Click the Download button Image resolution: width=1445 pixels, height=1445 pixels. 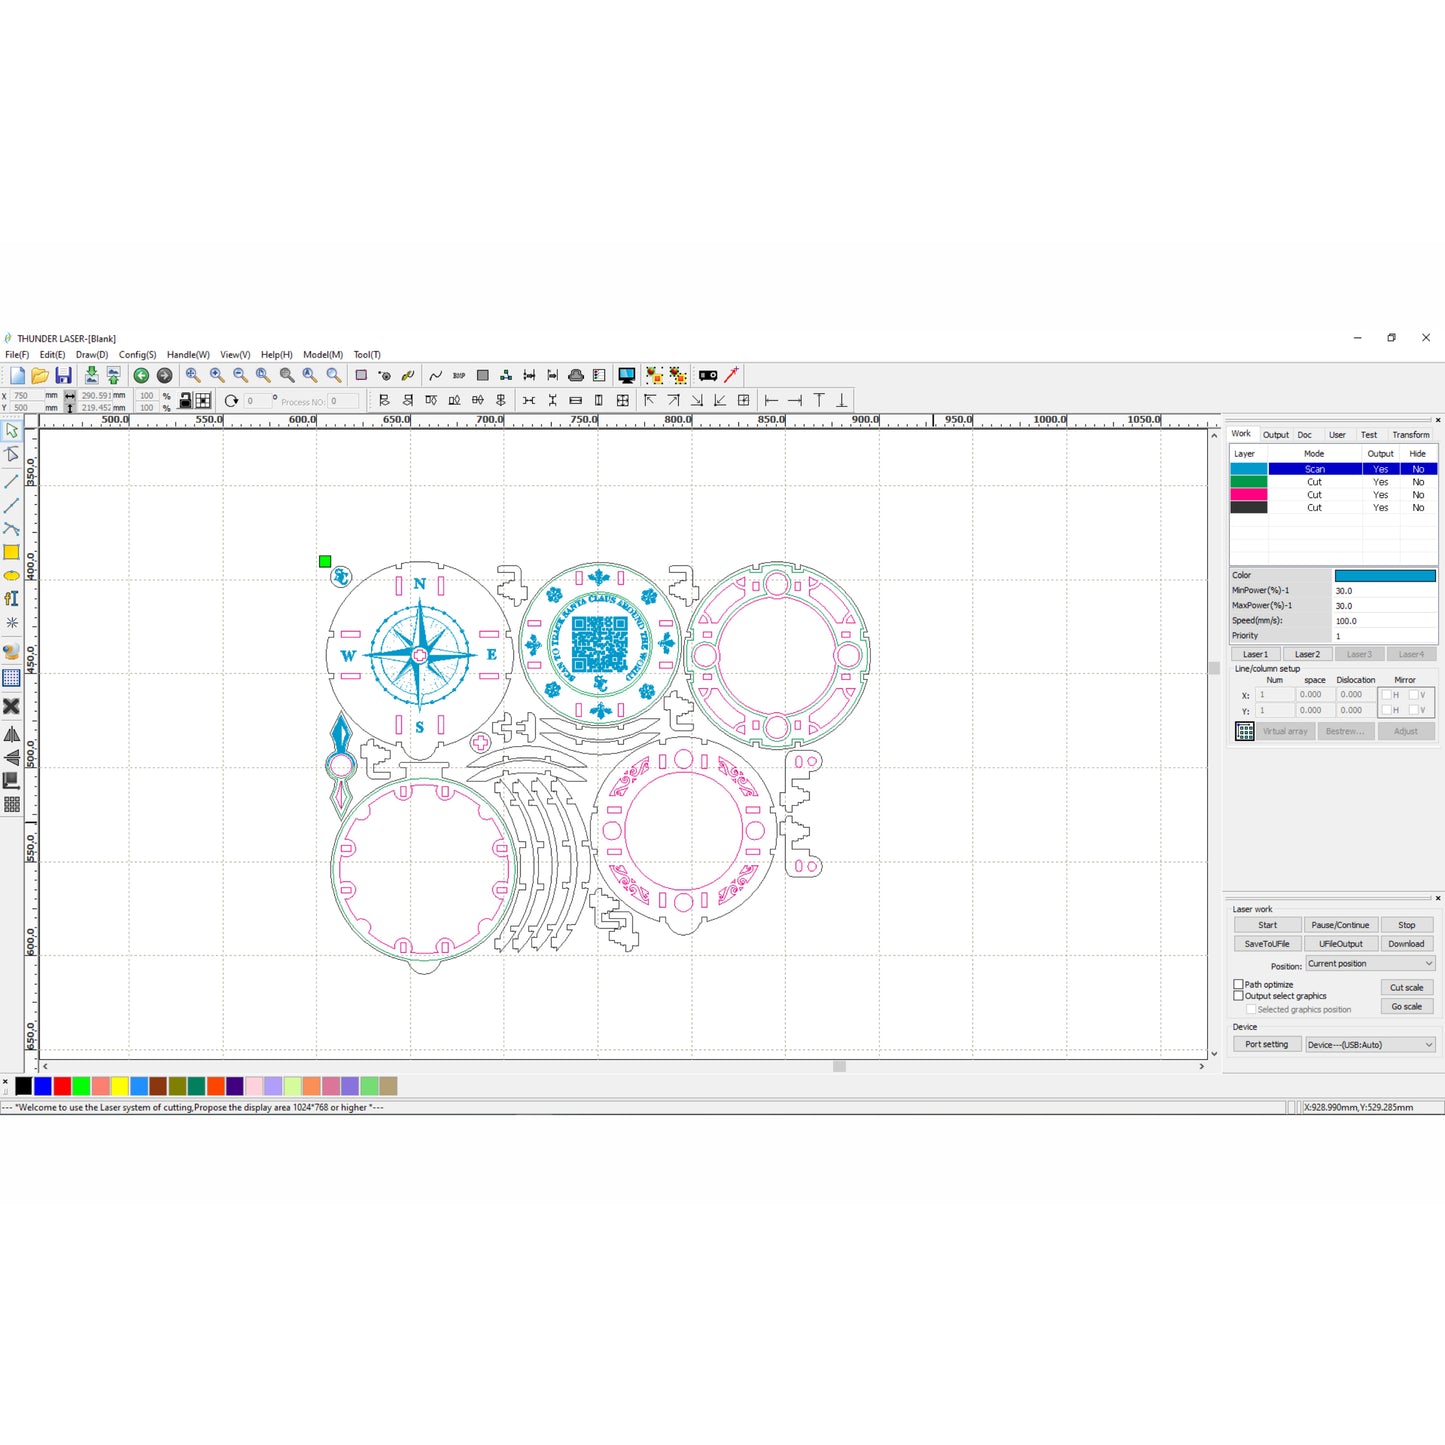[x=1406, y=944]
